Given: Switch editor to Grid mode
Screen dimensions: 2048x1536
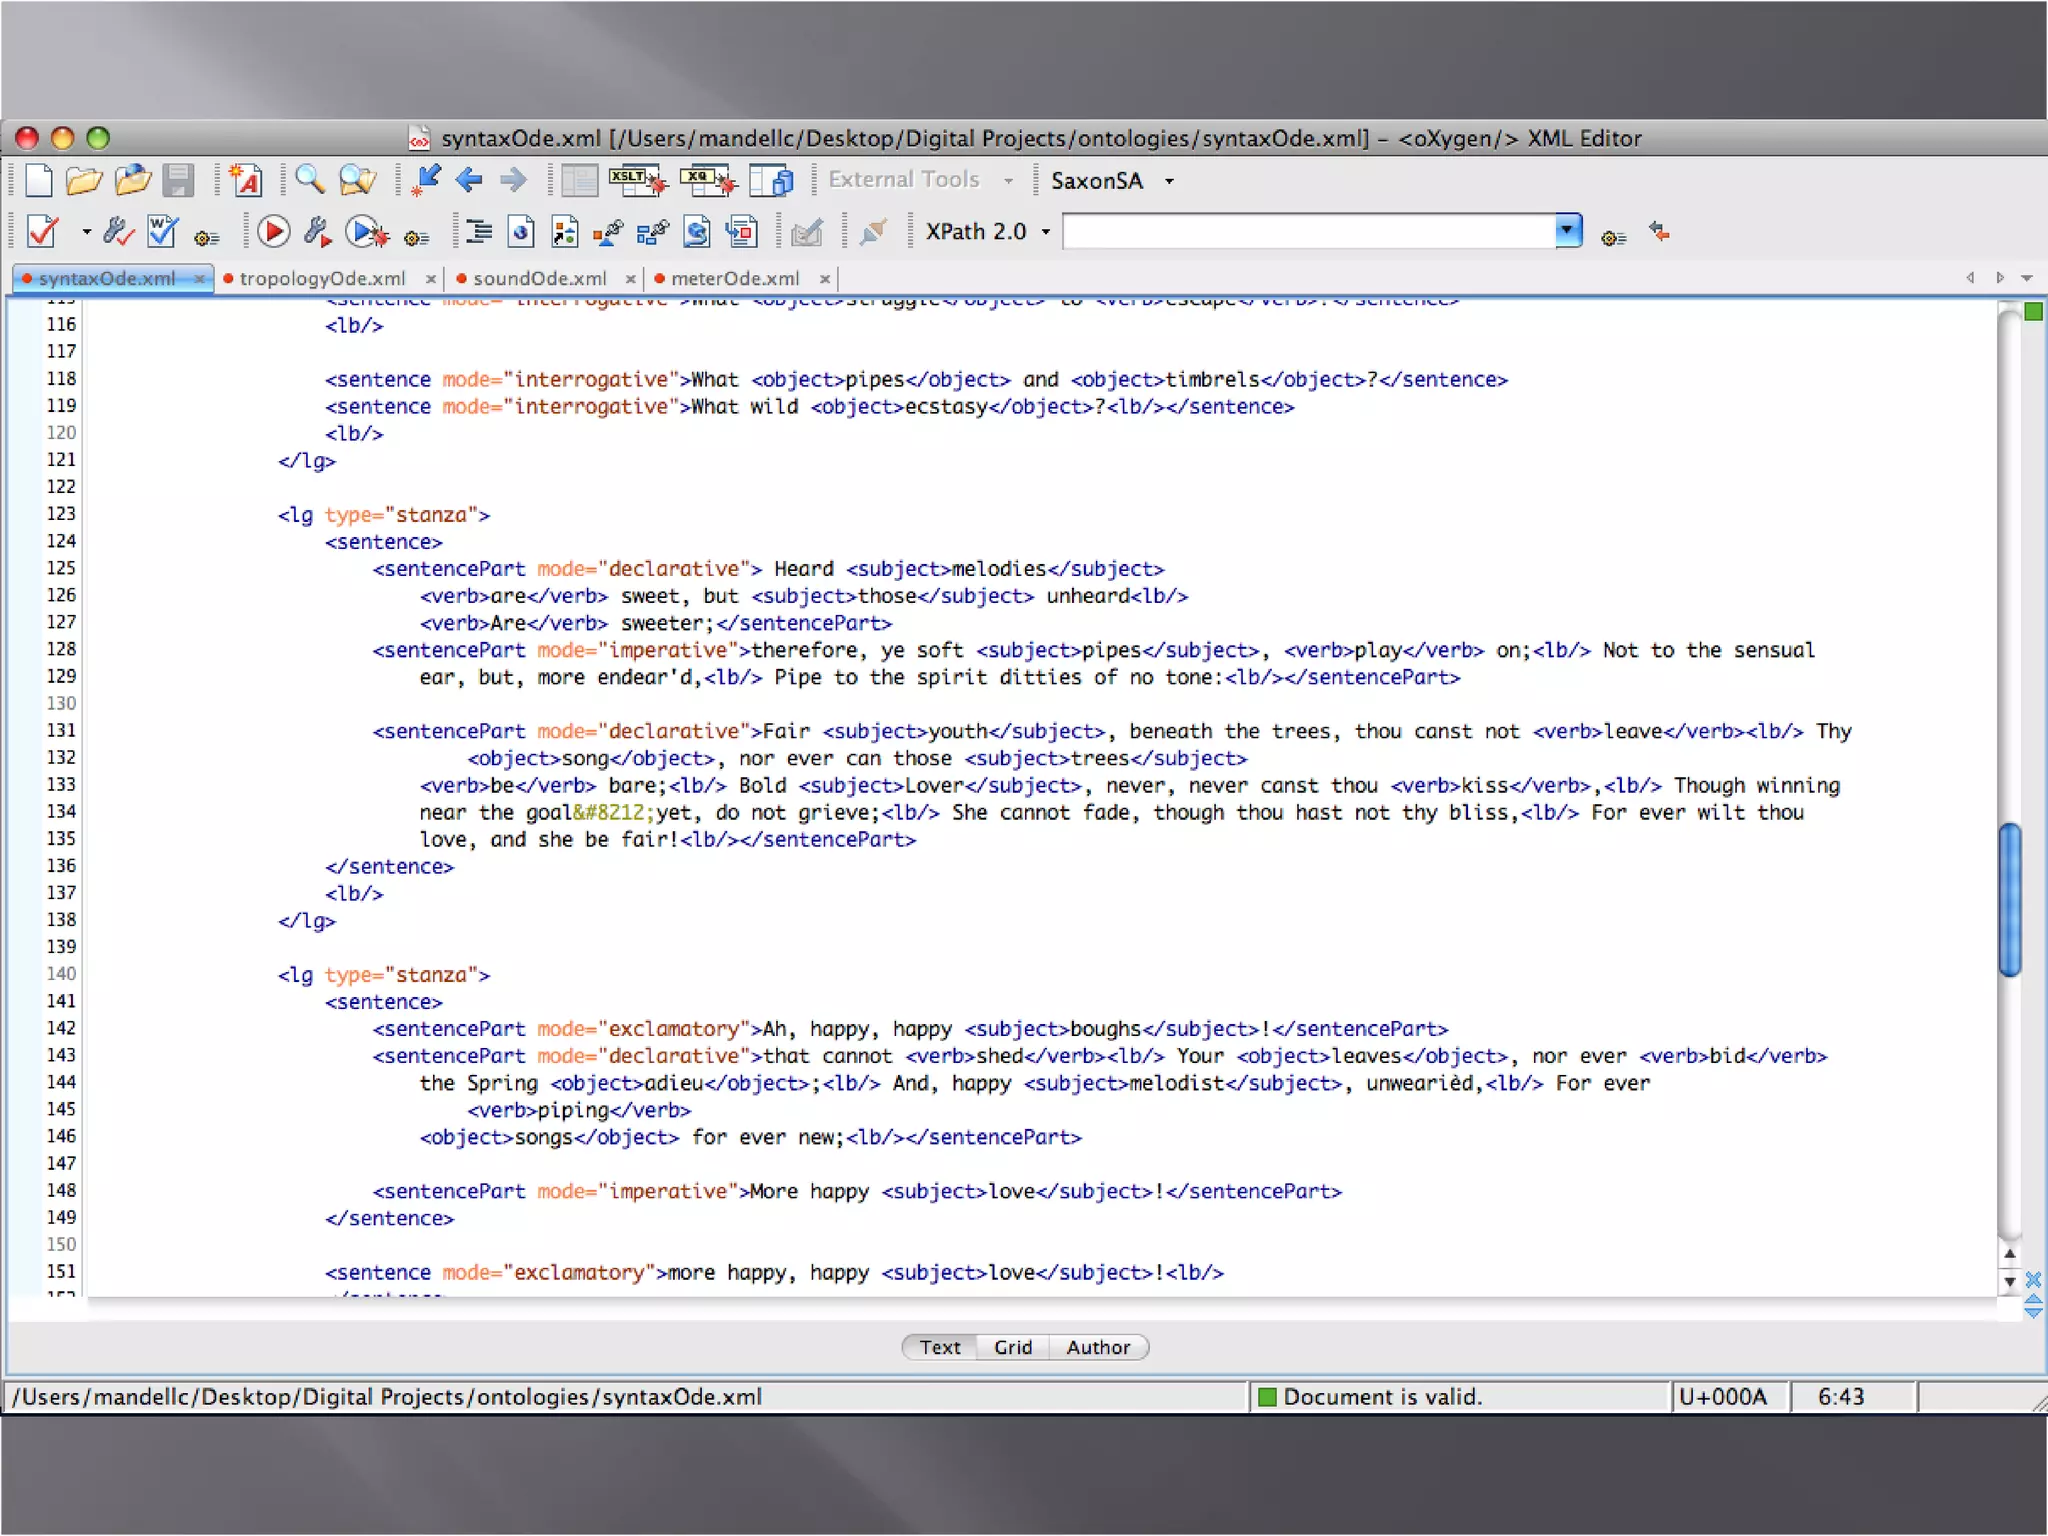Looking at the screenshot, I should [1012, 1347].
